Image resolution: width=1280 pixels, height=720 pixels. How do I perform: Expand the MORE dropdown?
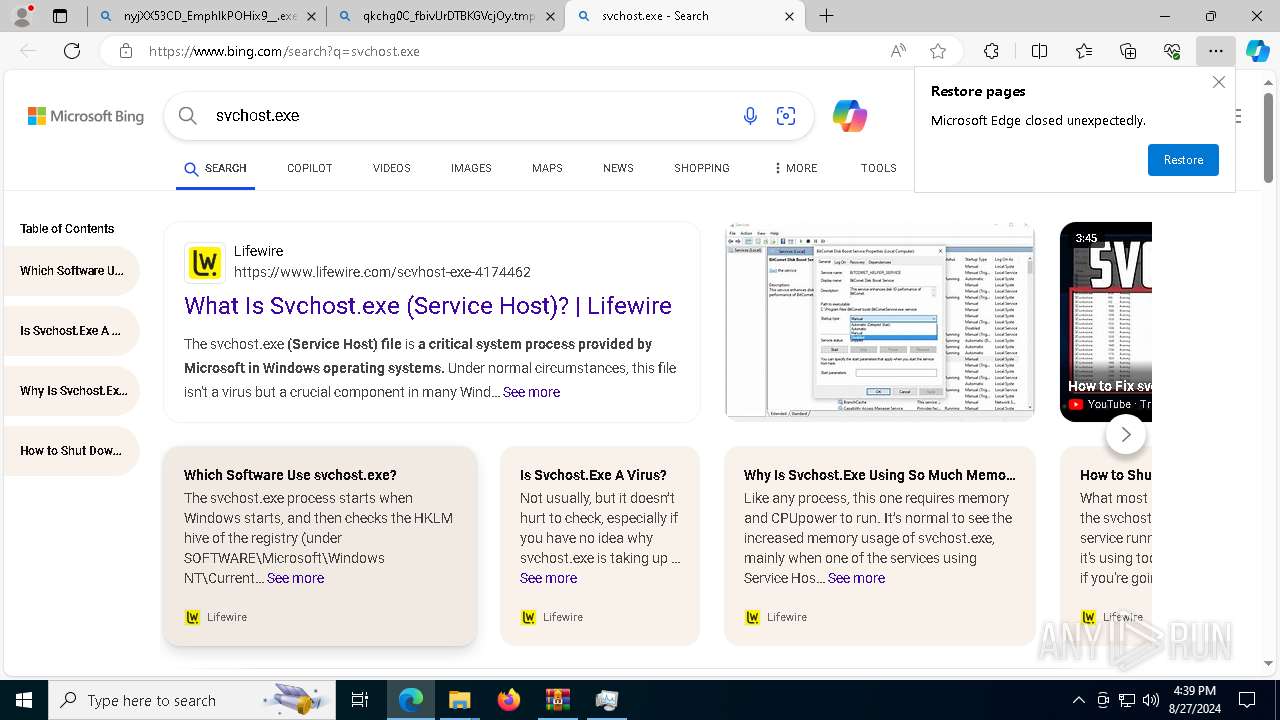pyautogui.click(x=796, y=168)
